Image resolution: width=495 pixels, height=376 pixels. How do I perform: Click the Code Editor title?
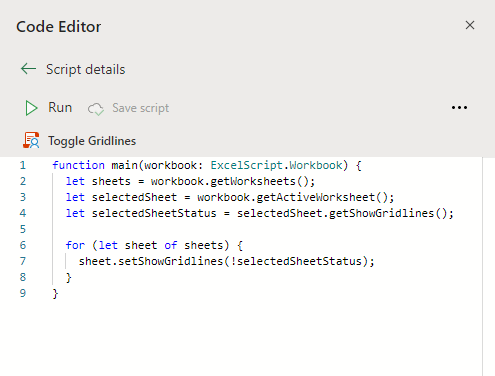coord(59,27)
